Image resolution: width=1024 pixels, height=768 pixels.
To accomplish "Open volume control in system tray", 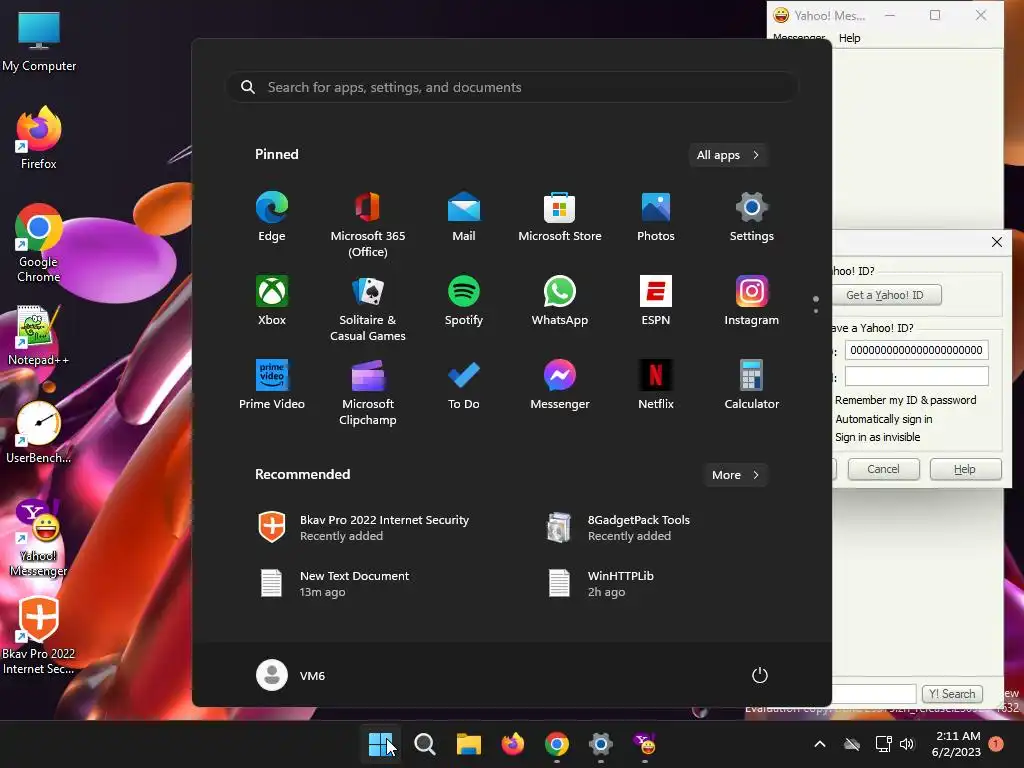I will tap(907, 744).
